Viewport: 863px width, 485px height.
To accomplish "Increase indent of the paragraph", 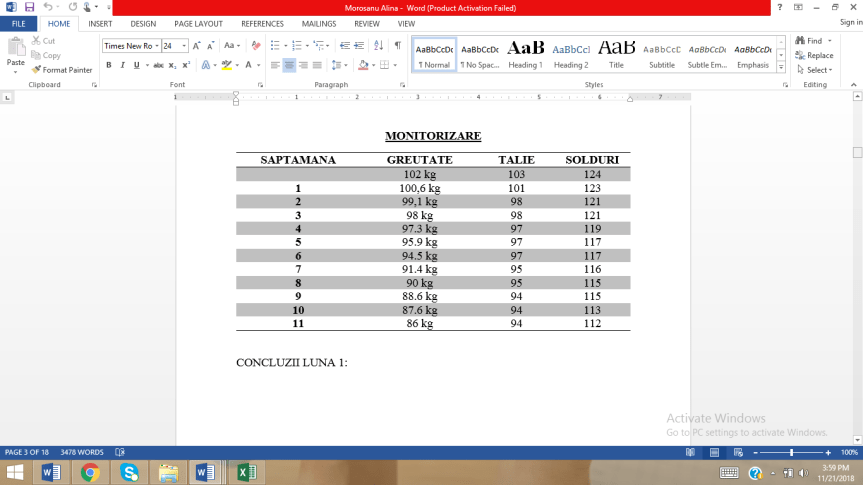I will click(359, 46).
